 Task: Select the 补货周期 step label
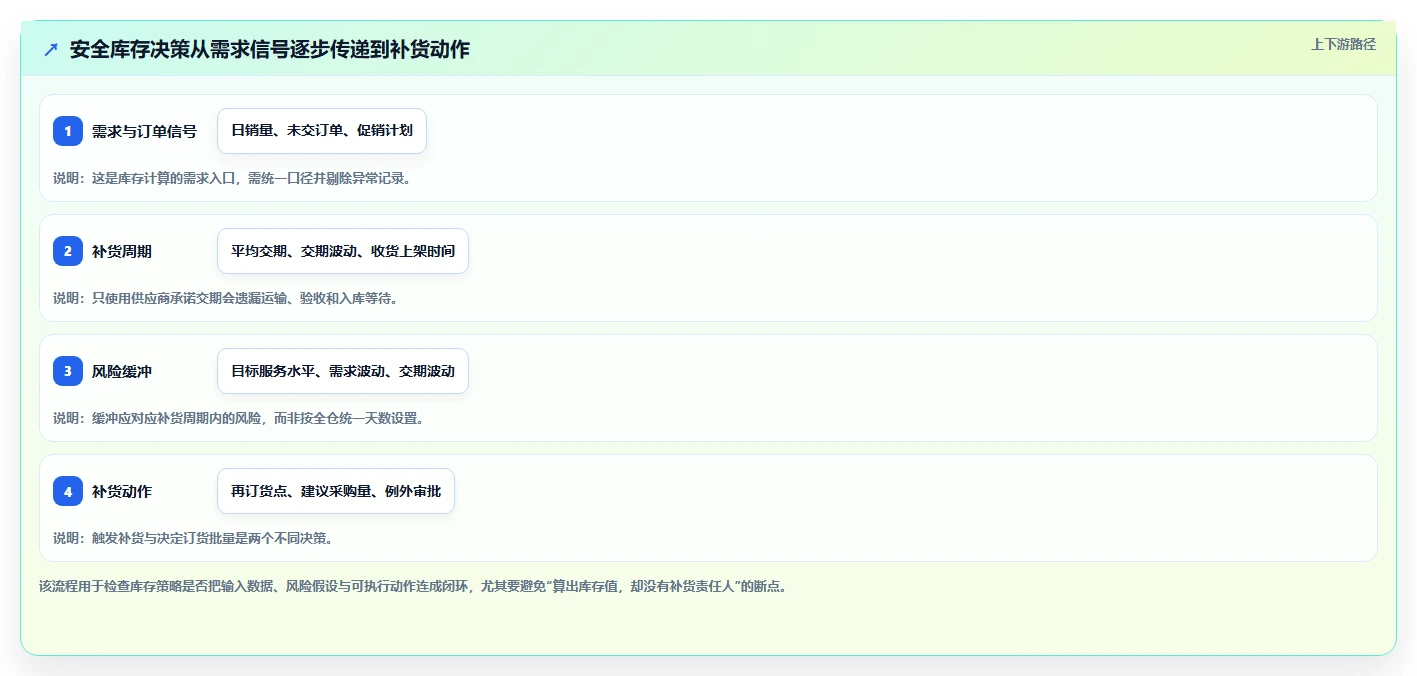point(122,251)
